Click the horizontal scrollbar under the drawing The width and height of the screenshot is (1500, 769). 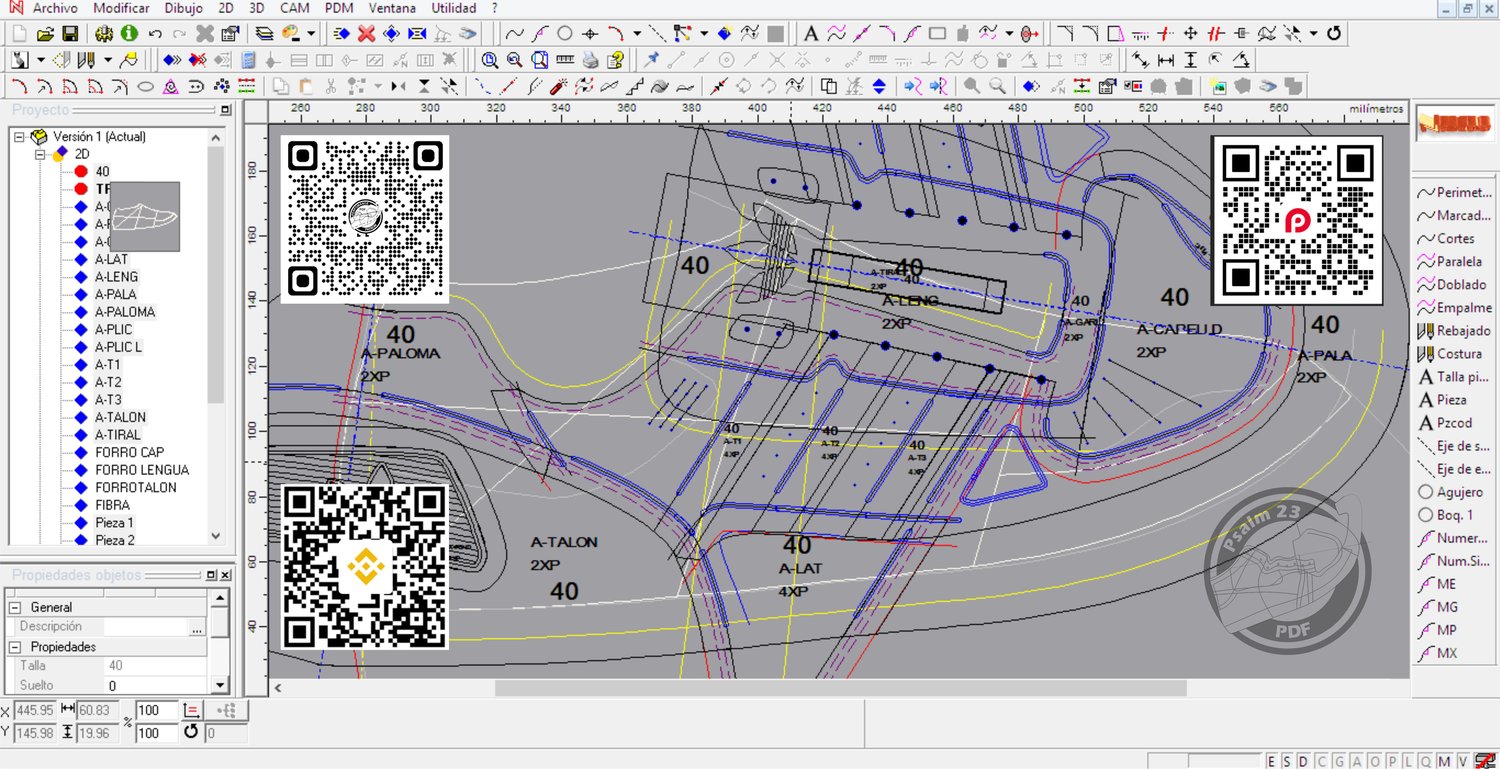tap(841, 688)
